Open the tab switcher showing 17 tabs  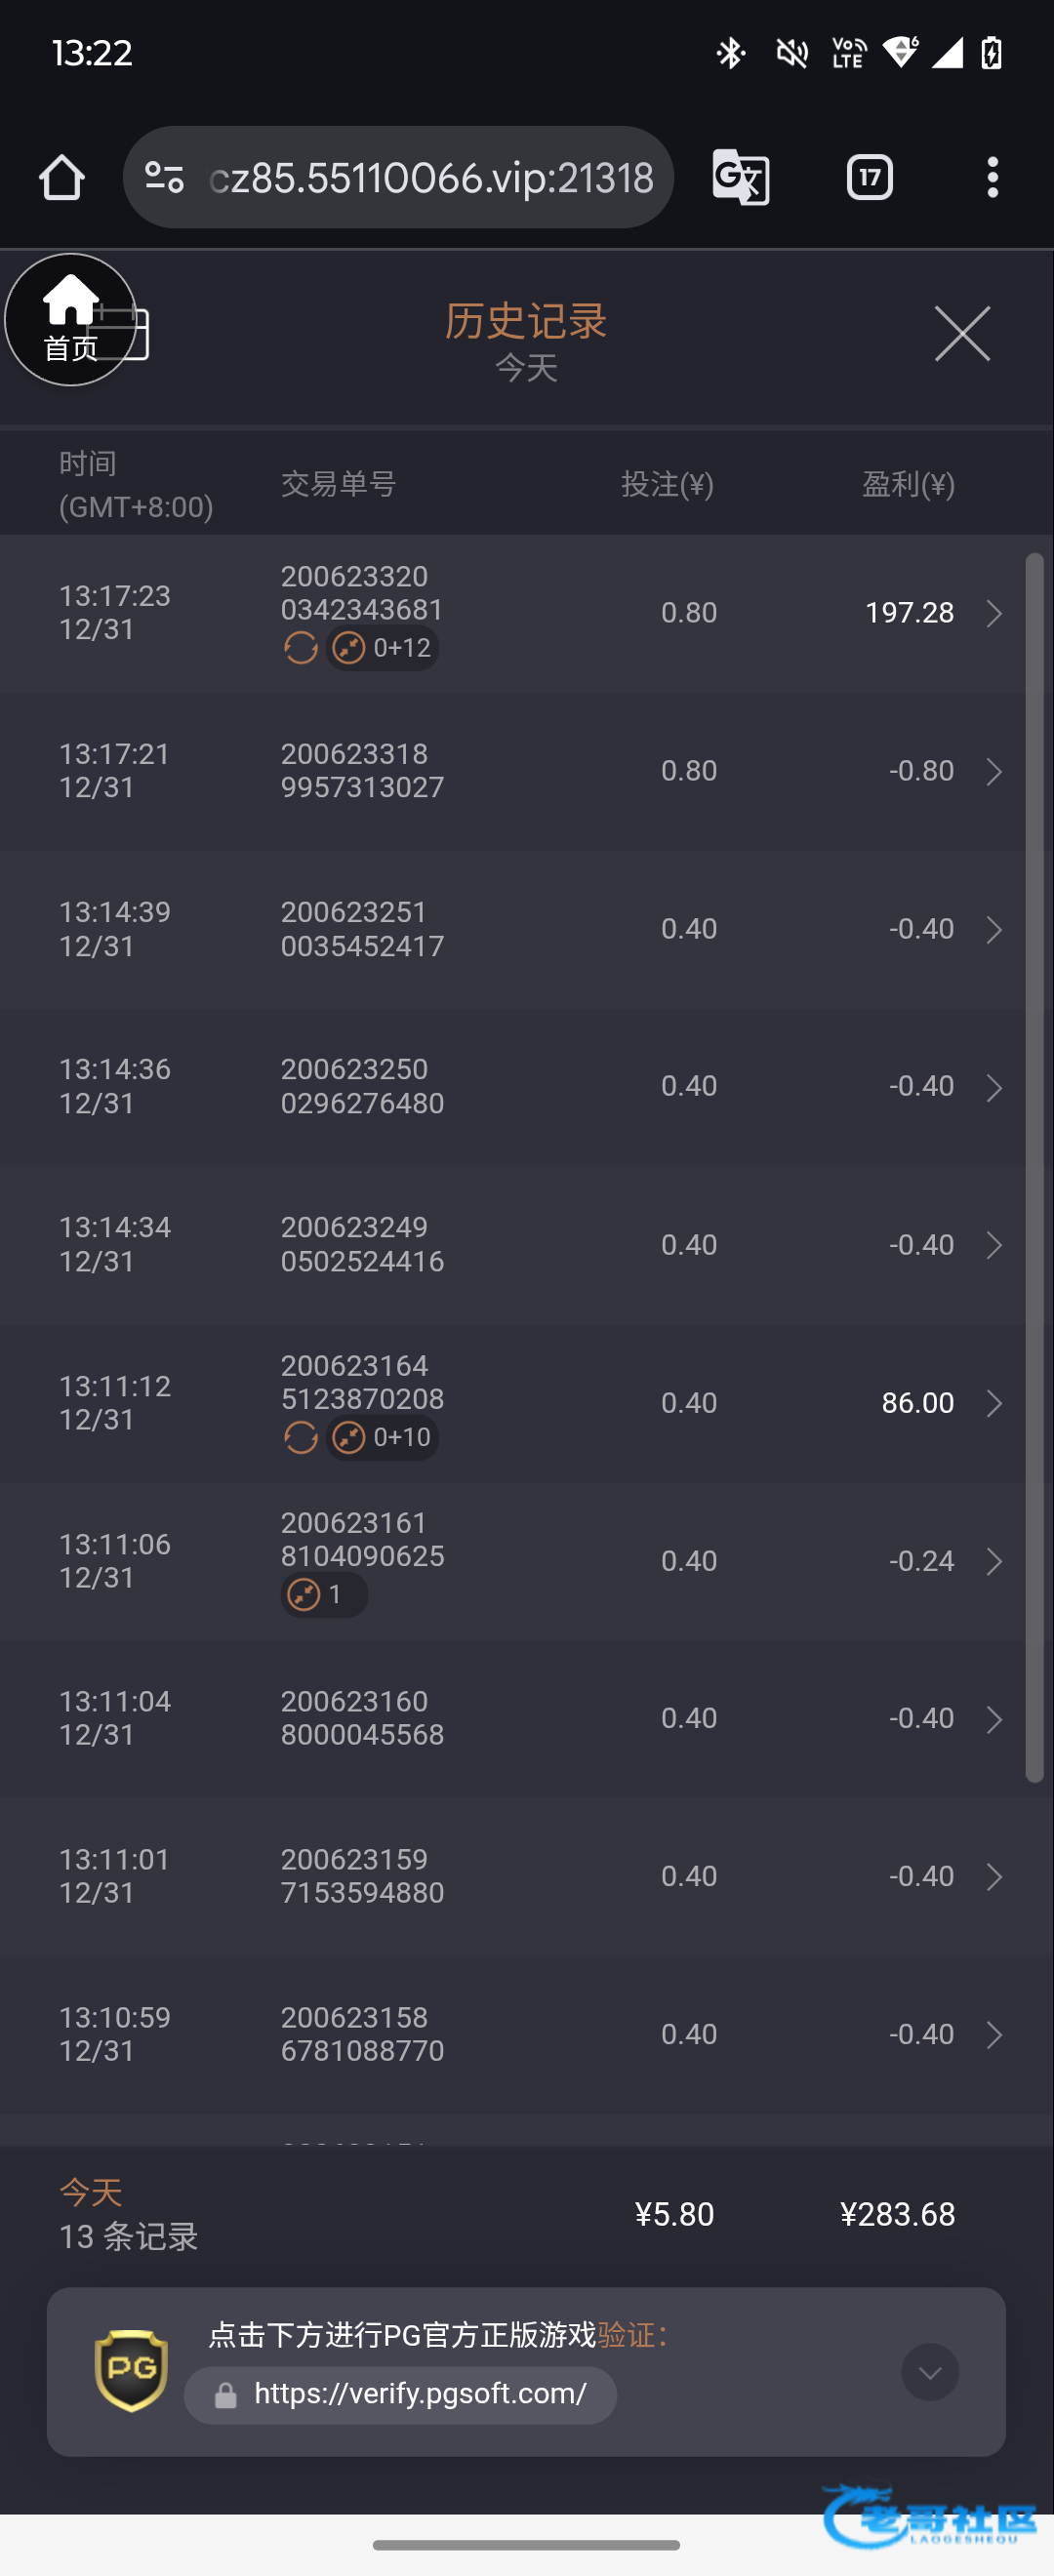tap(869, 178)
